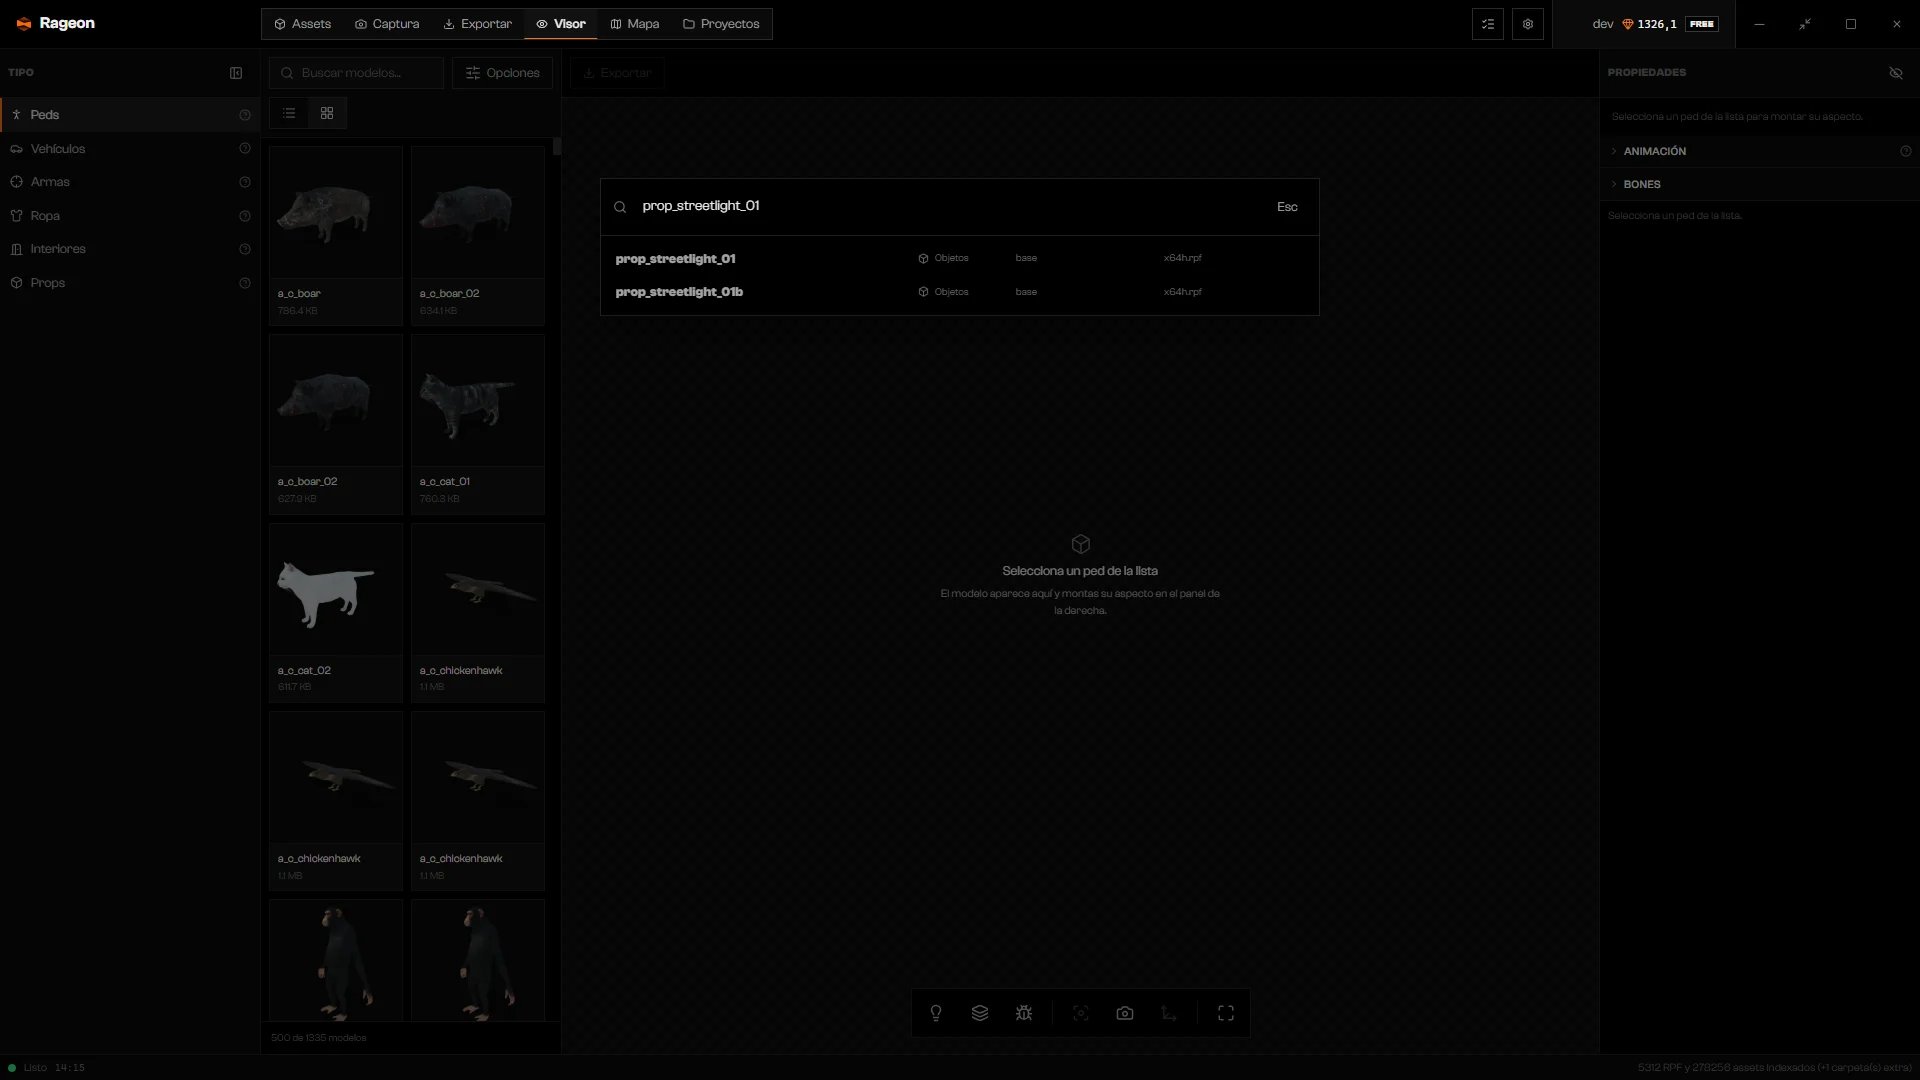The image size is (1920, 1080).
Task: Select Props type in sidebar
Action: point(130,283)
